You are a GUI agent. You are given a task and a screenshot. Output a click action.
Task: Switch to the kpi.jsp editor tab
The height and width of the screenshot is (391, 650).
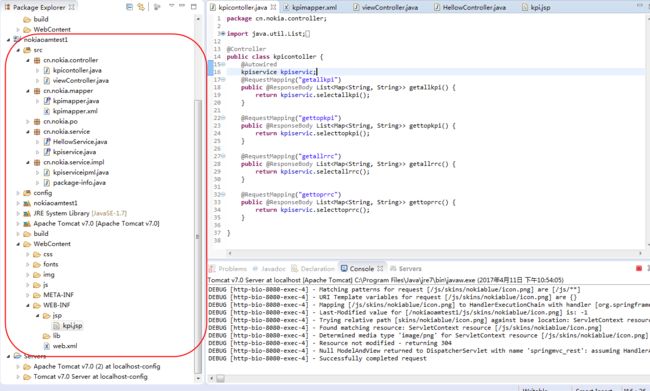tap(536, 7)
